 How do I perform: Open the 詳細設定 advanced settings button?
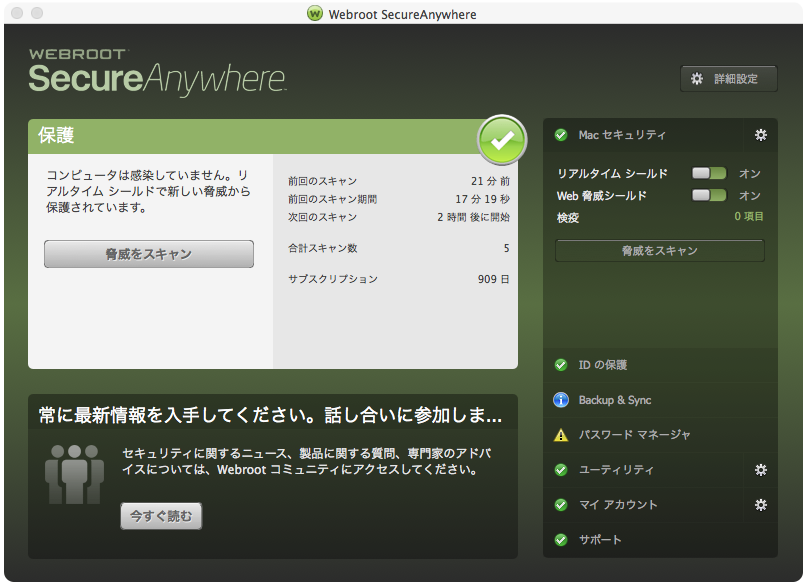coord(729,78)
